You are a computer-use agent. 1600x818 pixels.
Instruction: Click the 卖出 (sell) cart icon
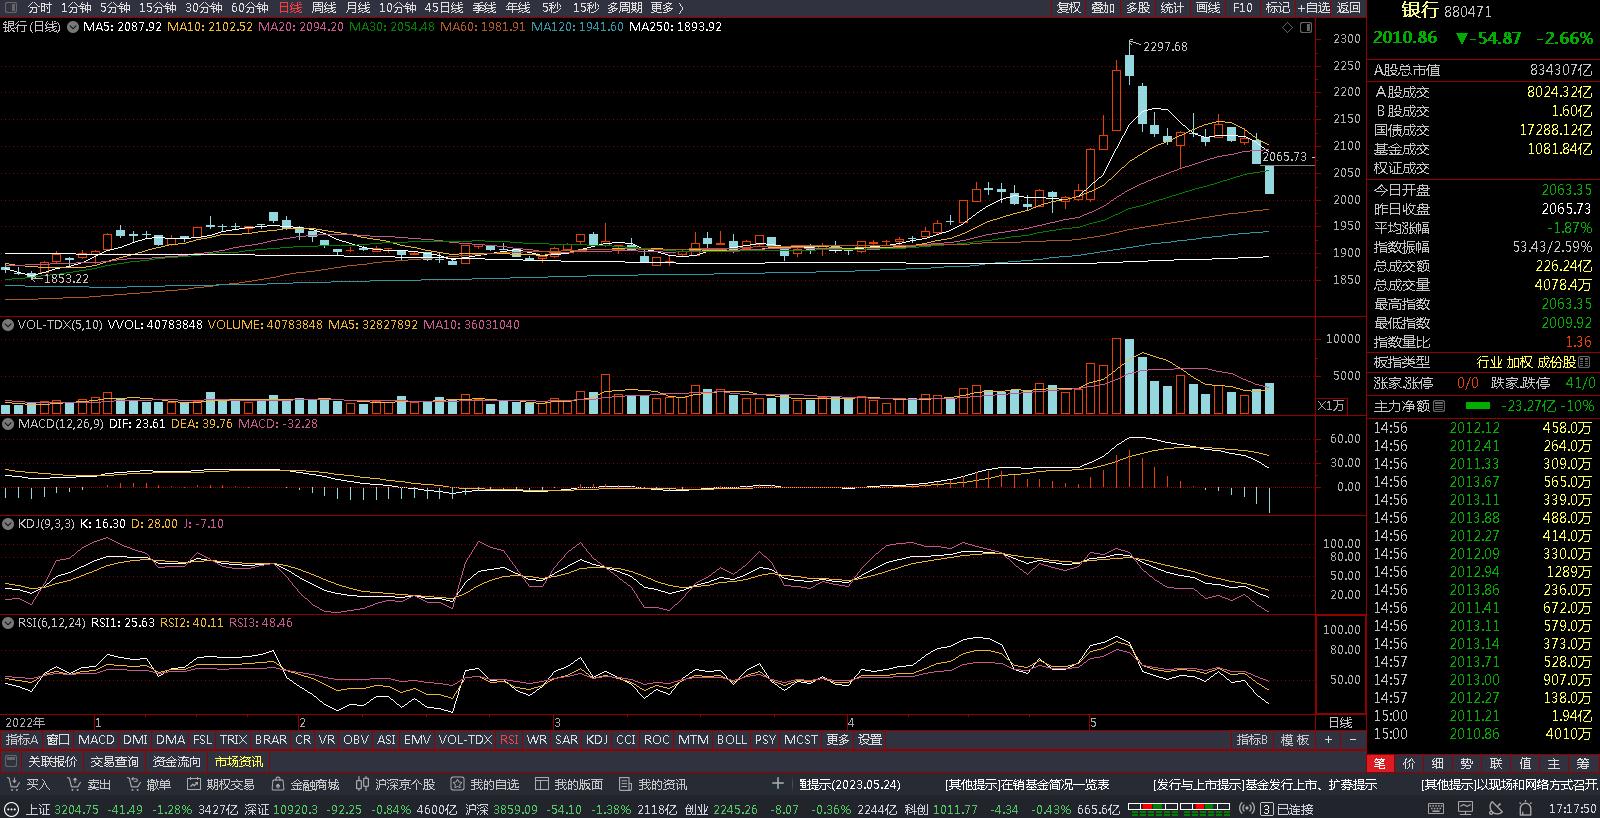click(x=74, y=785)
